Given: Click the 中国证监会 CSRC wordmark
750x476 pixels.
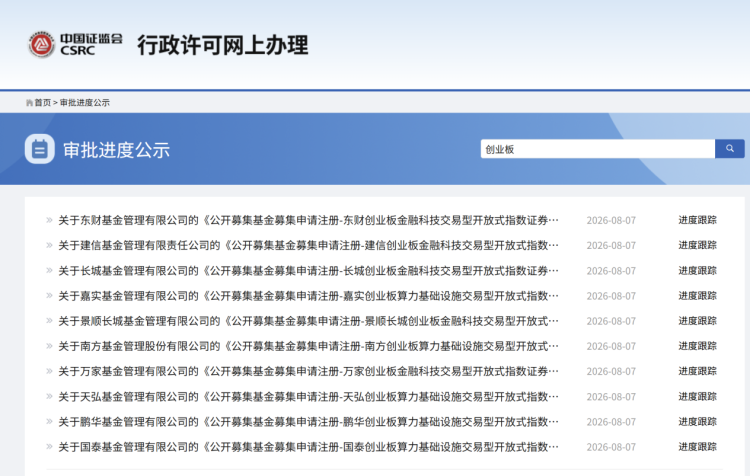Looking at the screenshot, I should tap(91, 44).
